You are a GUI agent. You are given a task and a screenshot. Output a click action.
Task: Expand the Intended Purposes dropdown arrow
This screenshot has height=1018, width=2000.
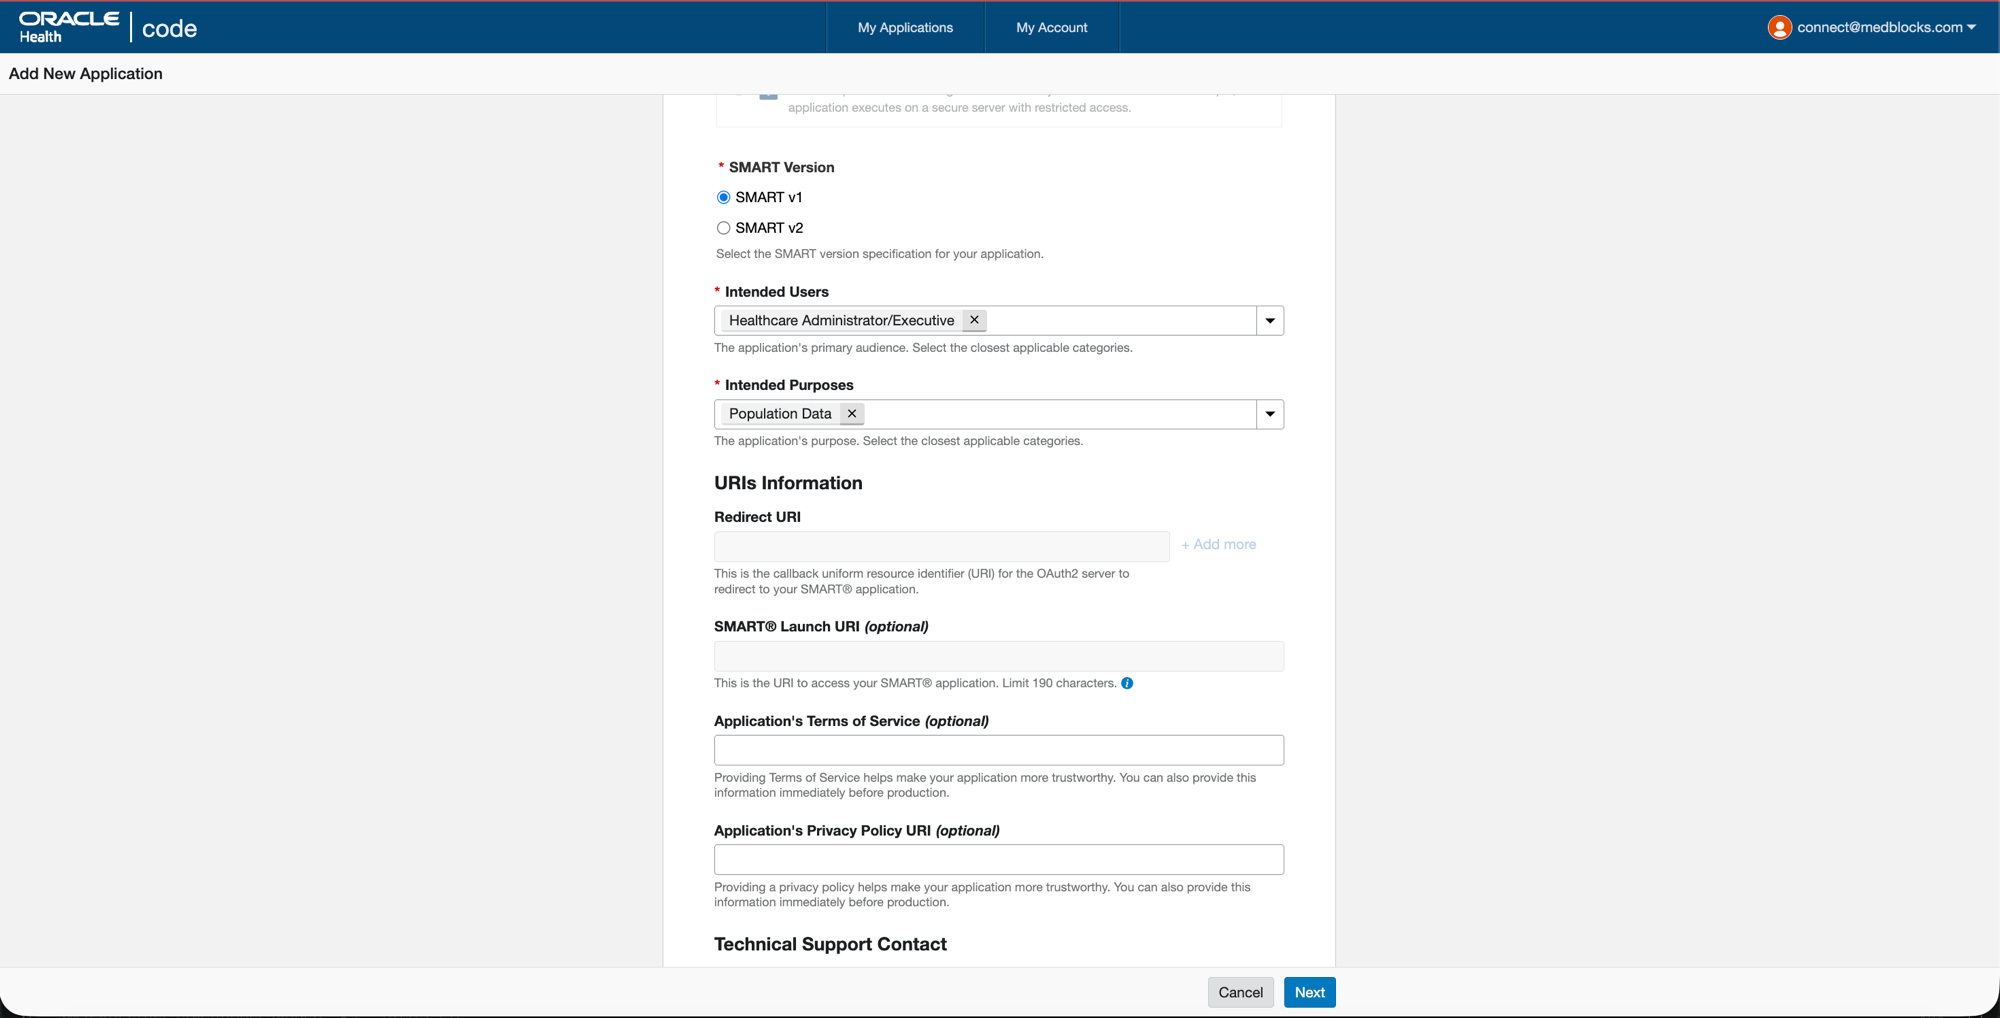point(1270,414)
